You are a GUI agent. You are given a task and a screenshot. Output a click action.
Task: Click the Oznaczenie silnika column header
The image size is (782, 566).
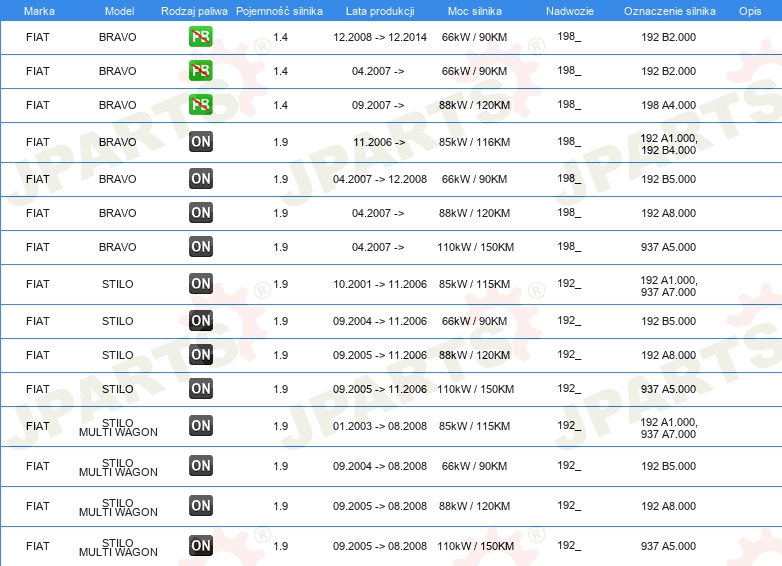coord(669,11)
